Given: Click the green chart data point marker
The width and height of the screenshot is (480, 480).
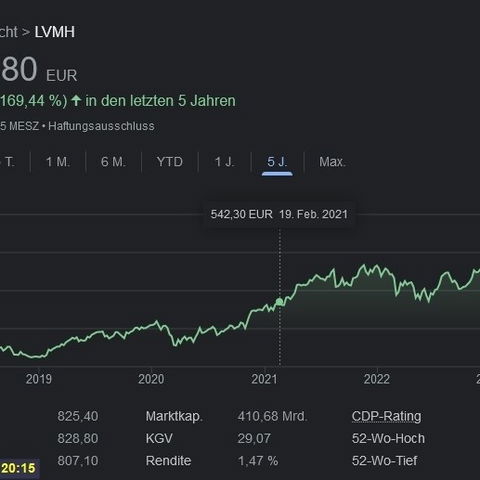Looking at the screenshot, I should point(279,302).
